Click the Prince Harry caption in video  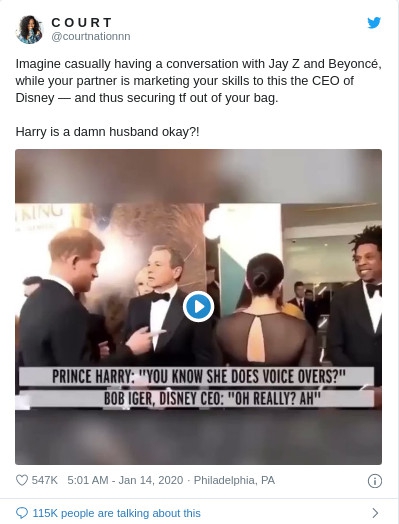198,377
